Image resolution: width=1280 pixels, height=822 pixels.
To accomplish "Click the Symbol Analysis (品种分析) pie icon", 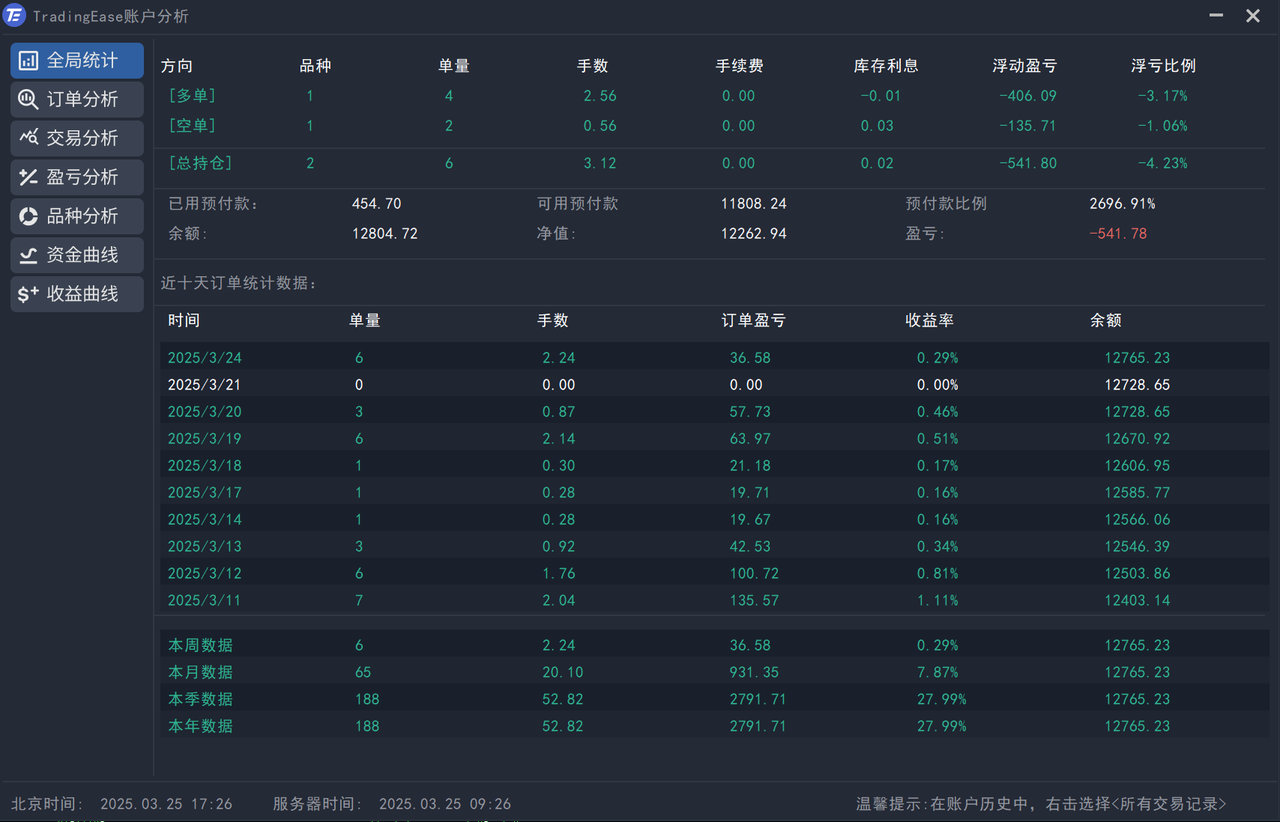I will pyautogui.click(x=28, y=216).
